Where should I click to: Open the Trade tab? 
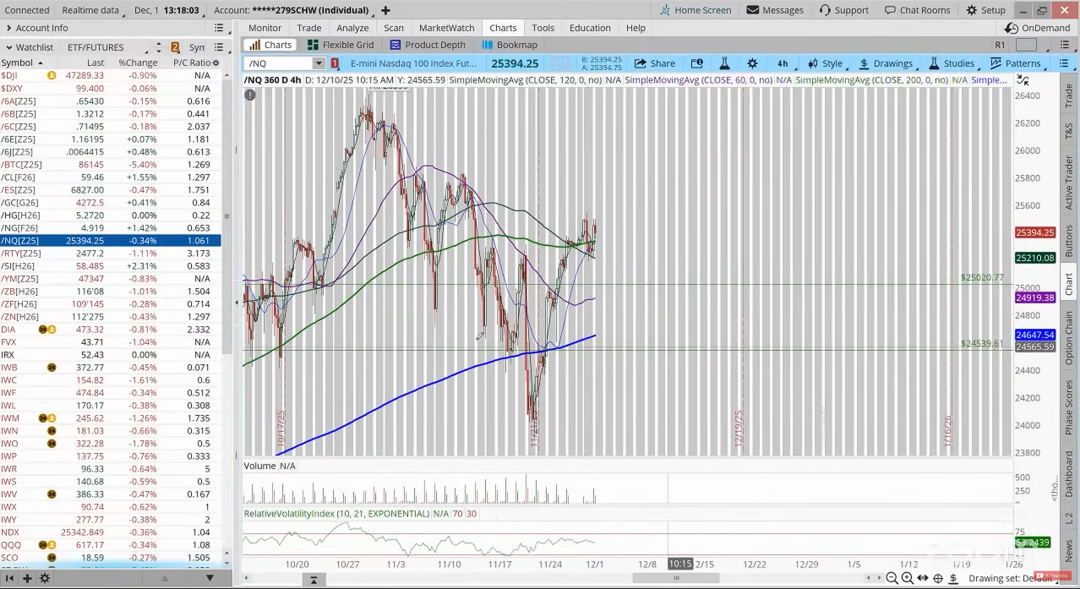(309, 28)
